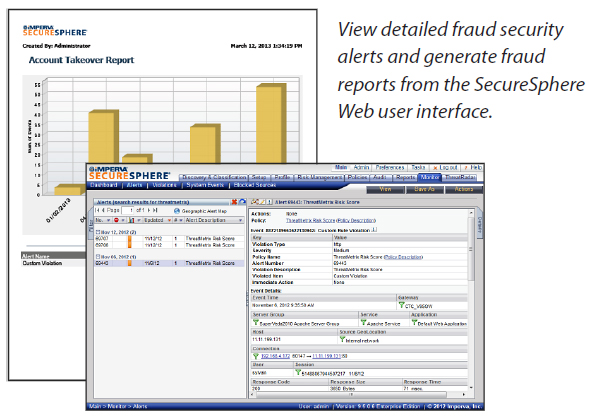Viewport: 589px width, 418px height.
Task: Click filter icon beside Default Web Application
Action: click(414, 323)
